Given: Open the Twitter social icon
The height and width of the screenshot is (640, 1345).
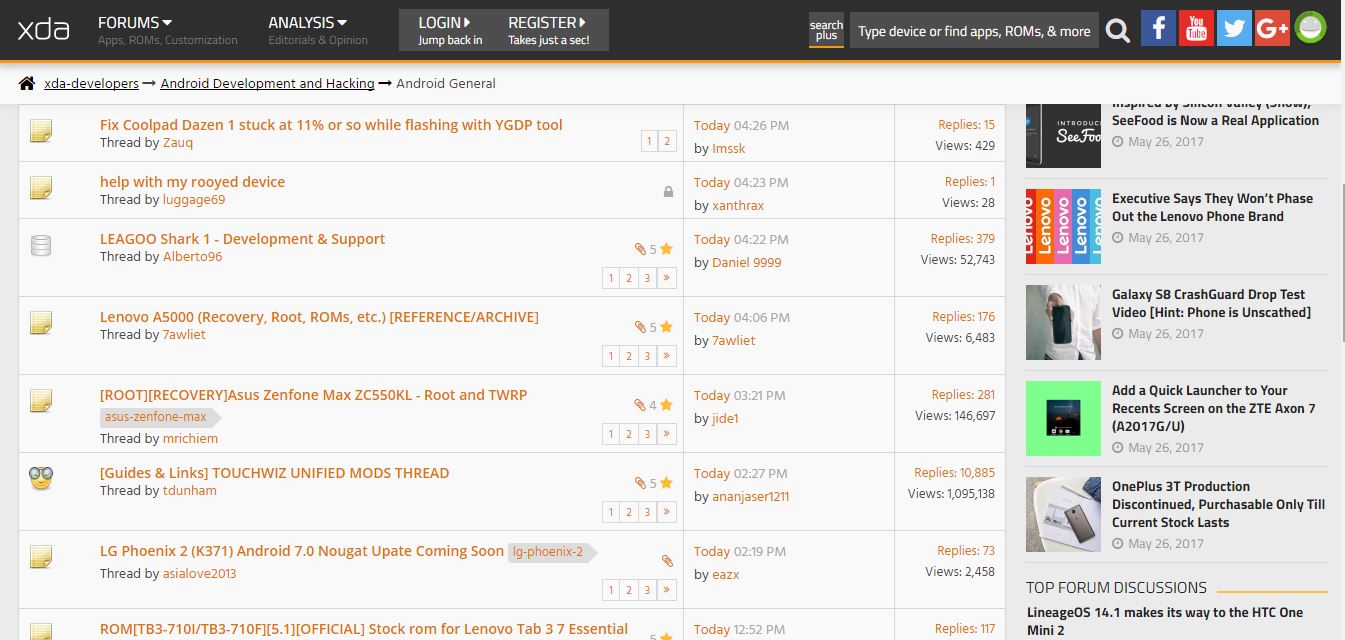Looking at the screenshot, I should point(1234,28).
